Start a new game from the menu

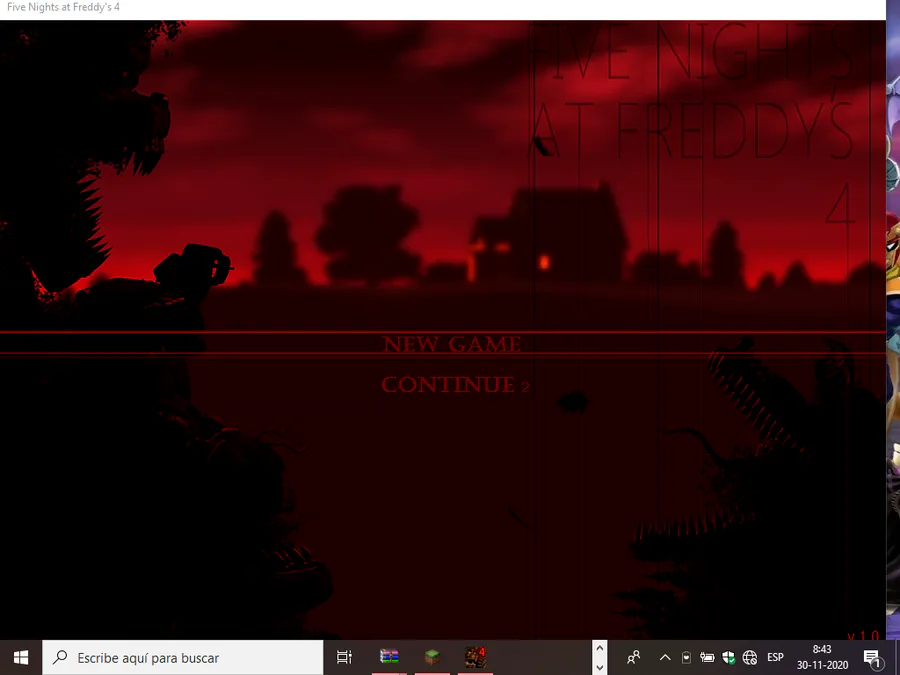(x=452, y=344)
